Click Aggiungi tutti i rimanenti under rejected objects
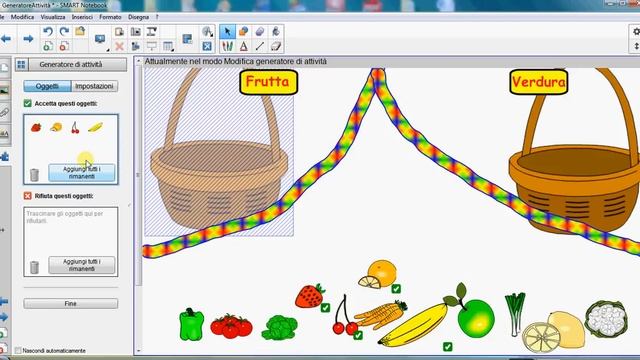 coord(82,265)
